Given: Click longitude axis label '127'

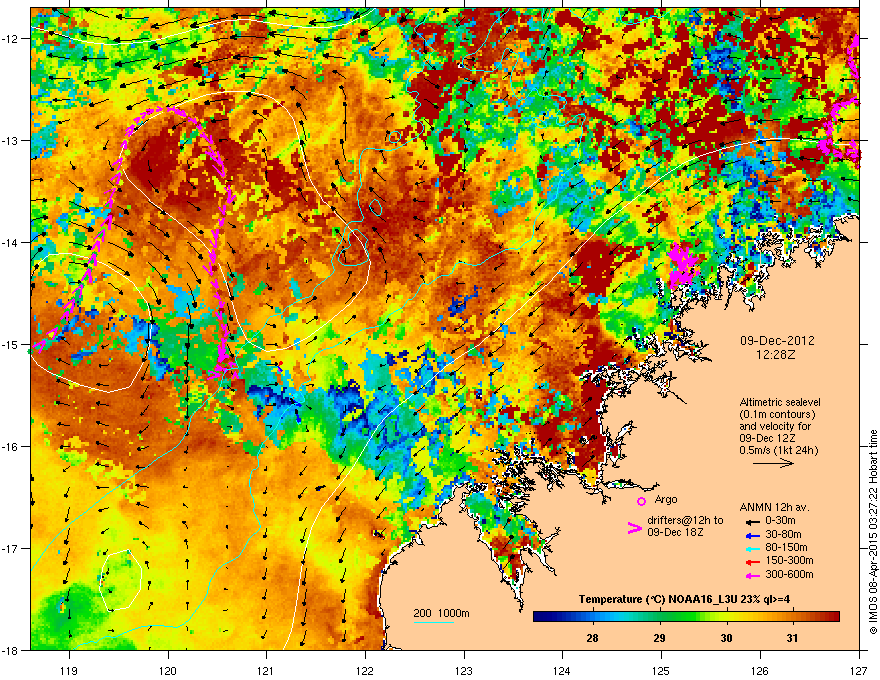Looking at the screenshot, I should (859, 670).
